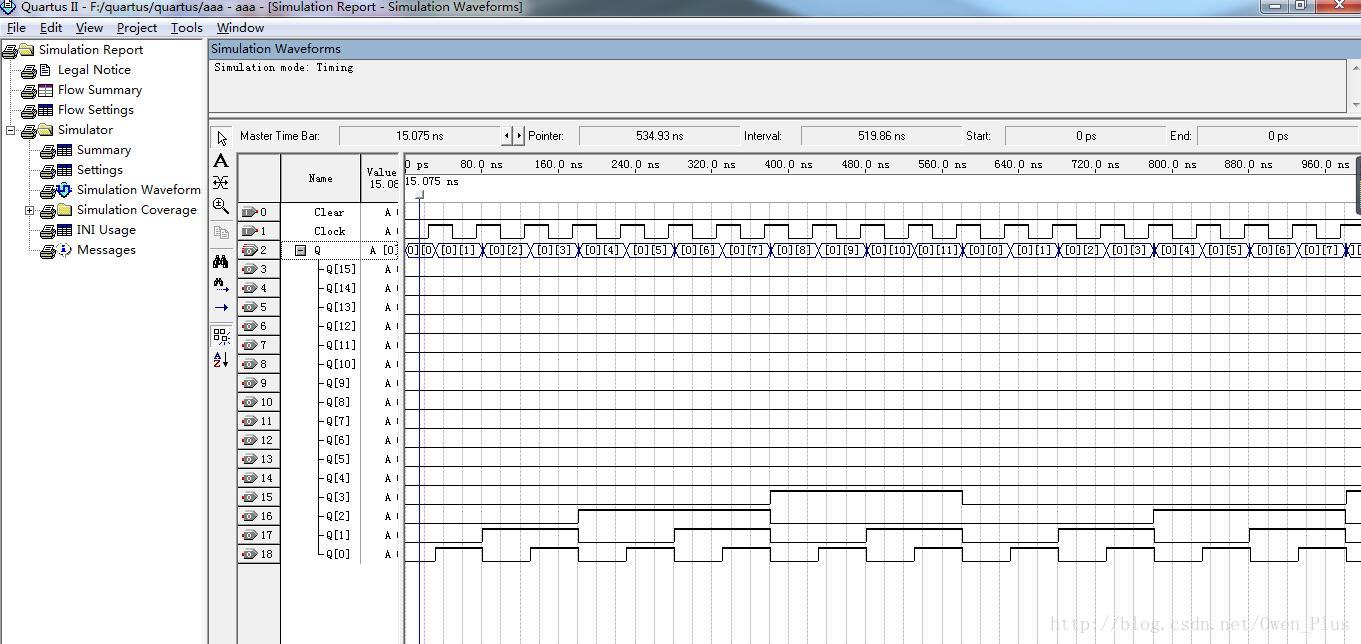Open Simulator Settings report
Image resolution: width=1361 pixels, height=644 pixels.
pyautogui.click(x=100, y=170)
